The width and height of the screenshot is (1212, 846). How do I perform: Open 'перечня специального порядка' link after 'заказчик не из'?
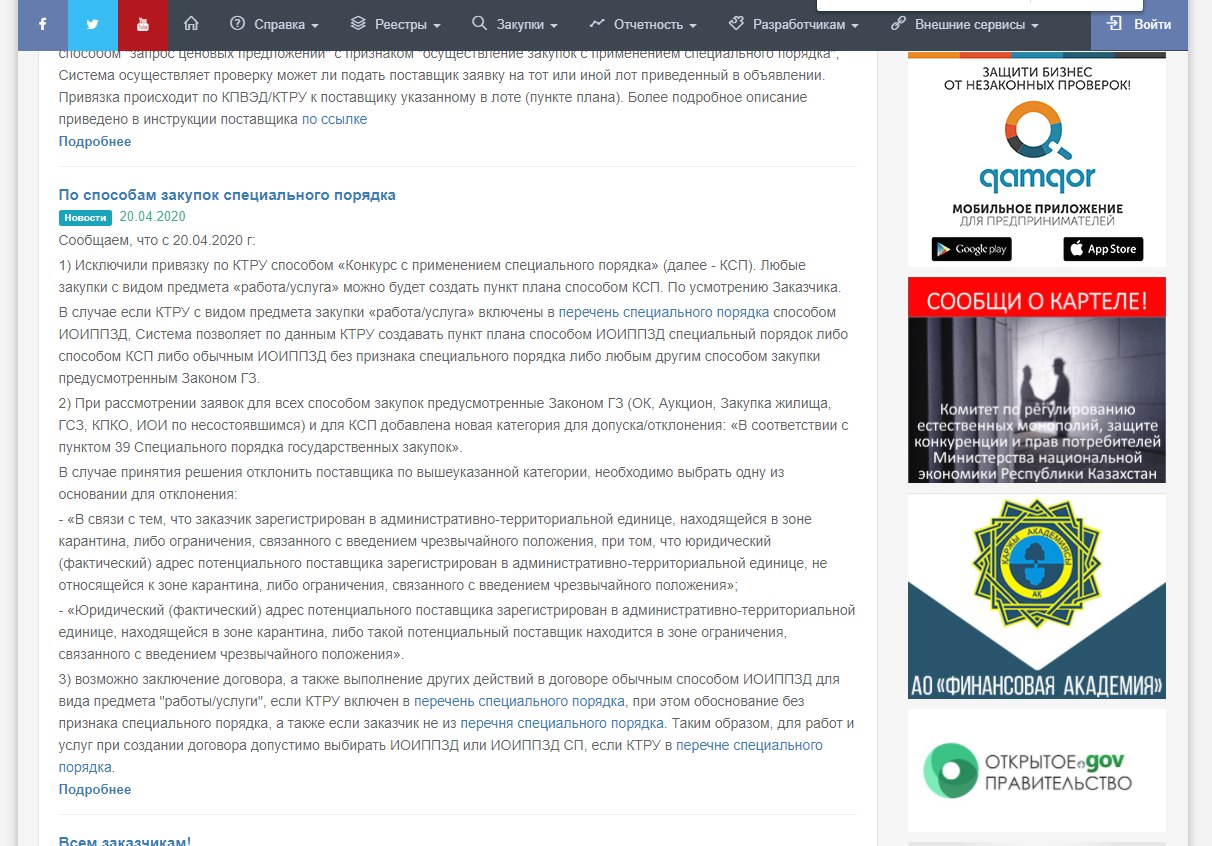pos(562,723)
